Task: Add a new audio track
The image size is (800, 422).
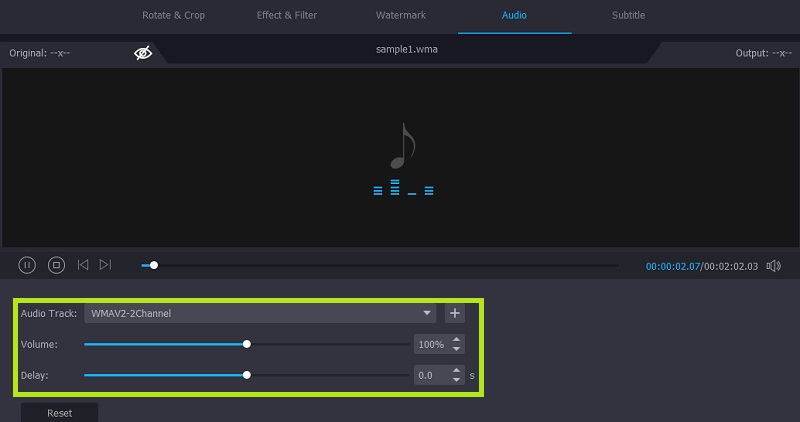Action: (x=455, y=313)
